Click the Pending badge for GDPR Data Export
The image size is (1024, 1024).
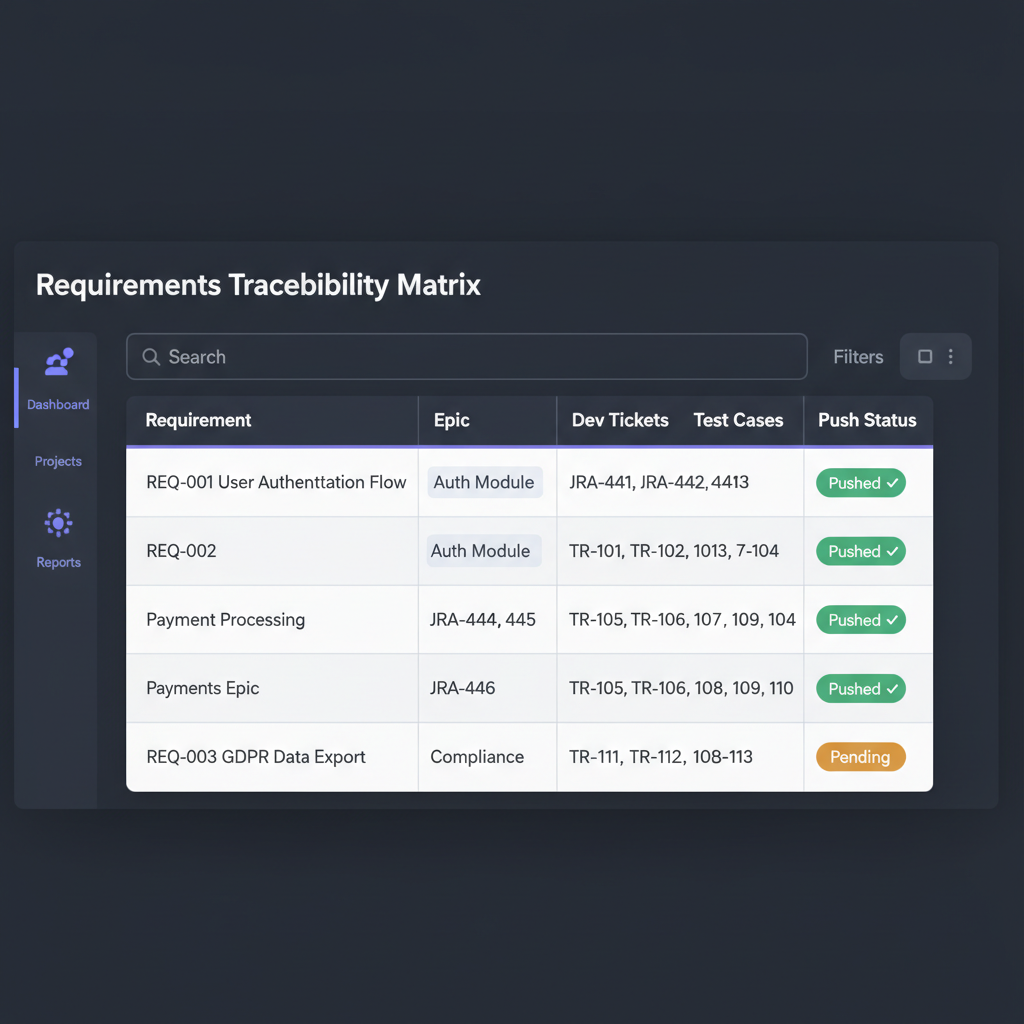pos(861,757)
